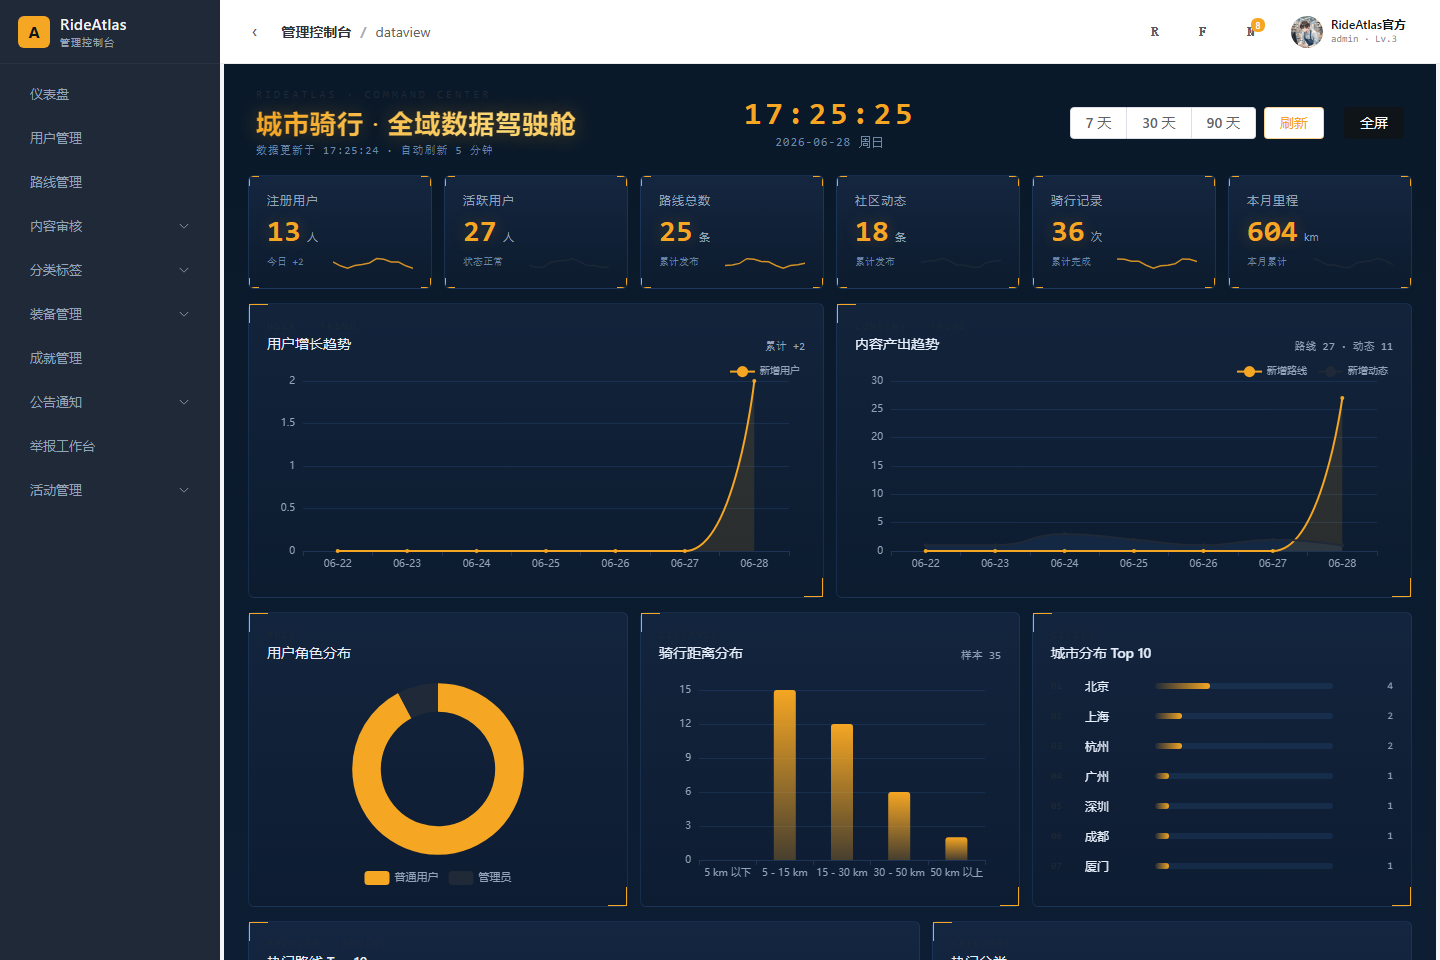
Task: Expand the 内容审核 submenu chevron
Action: point(184,226)
